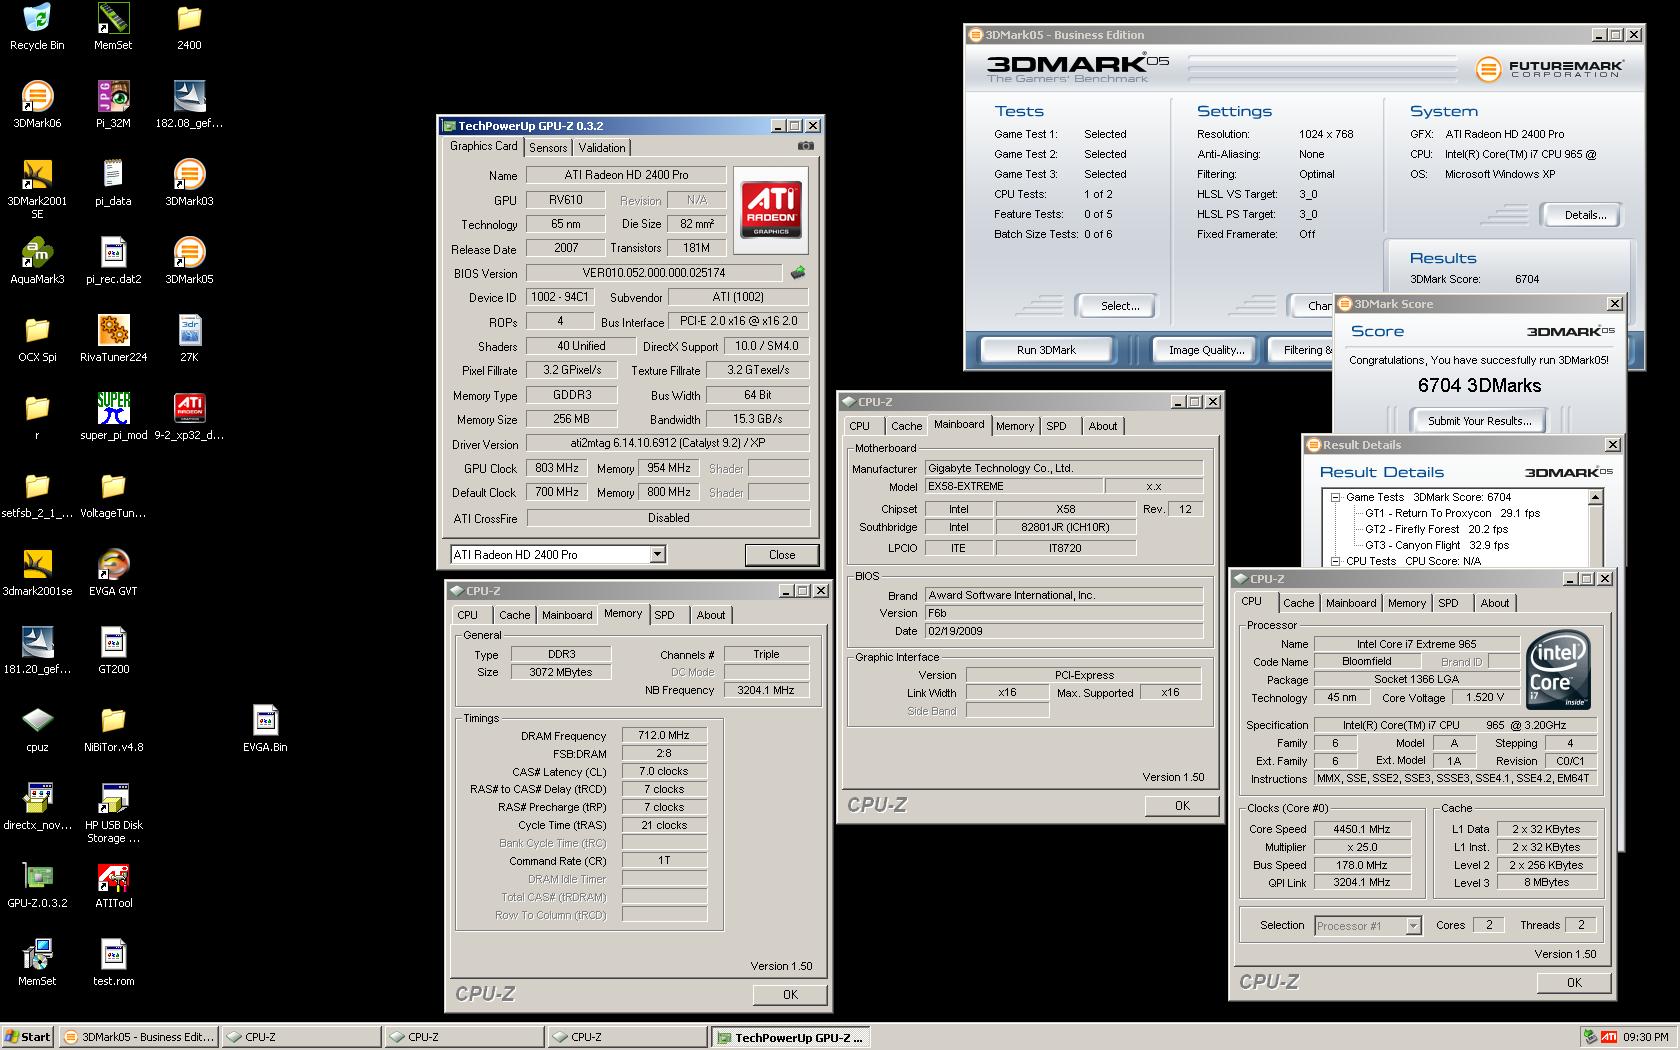The height and width of the screenshot is (1050, 1680).
Task: Click ATI tray icon near clock
Action: coord(1608,1037)
